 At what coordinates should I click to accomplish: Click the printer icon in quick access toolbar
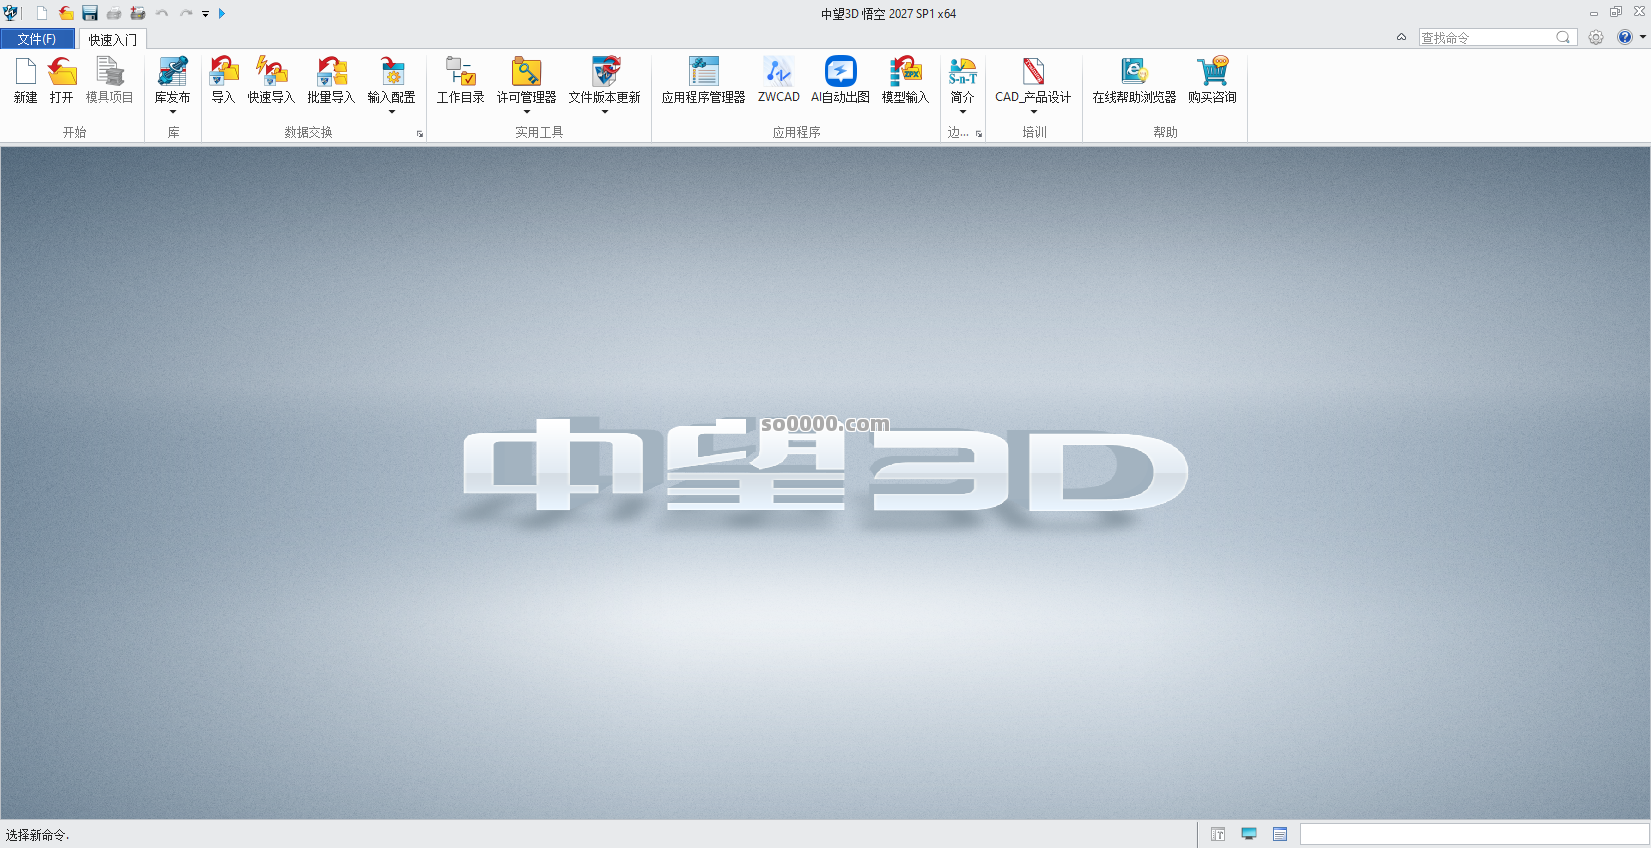(114, 13)
